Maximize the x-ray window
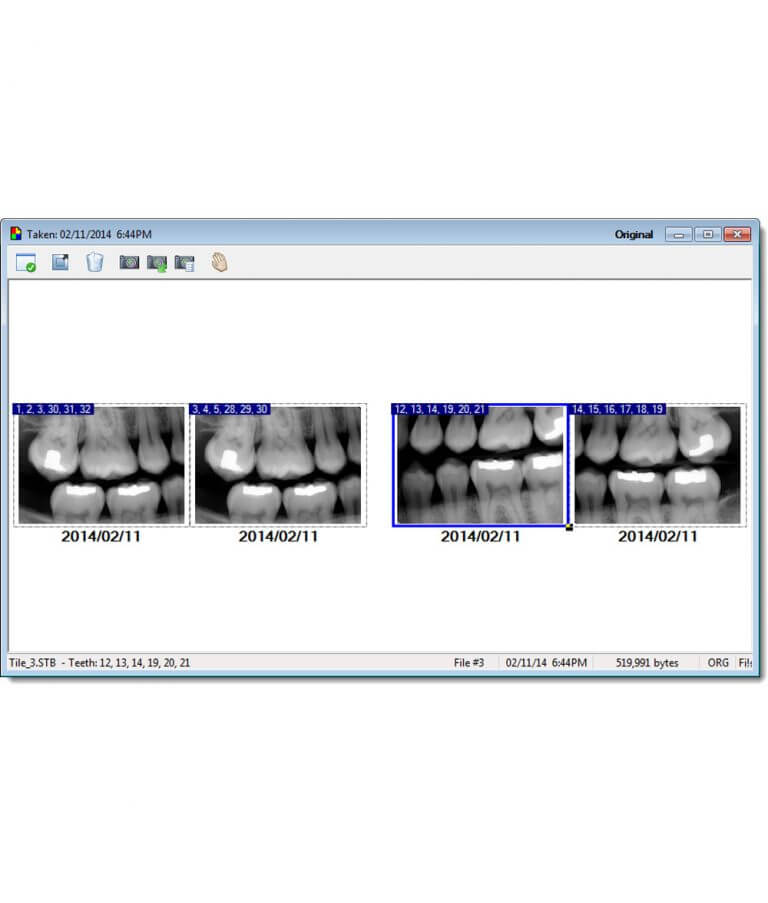 pyautogui.click(x=708, y=234)
